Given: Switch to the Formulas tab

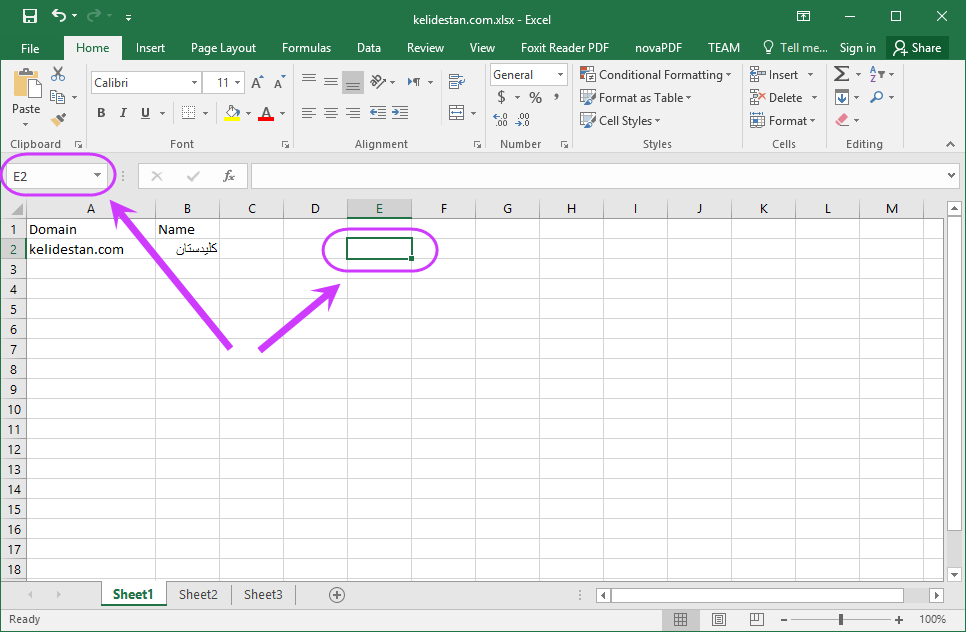Looking at the screenshot, I should [x=306, y=48].
